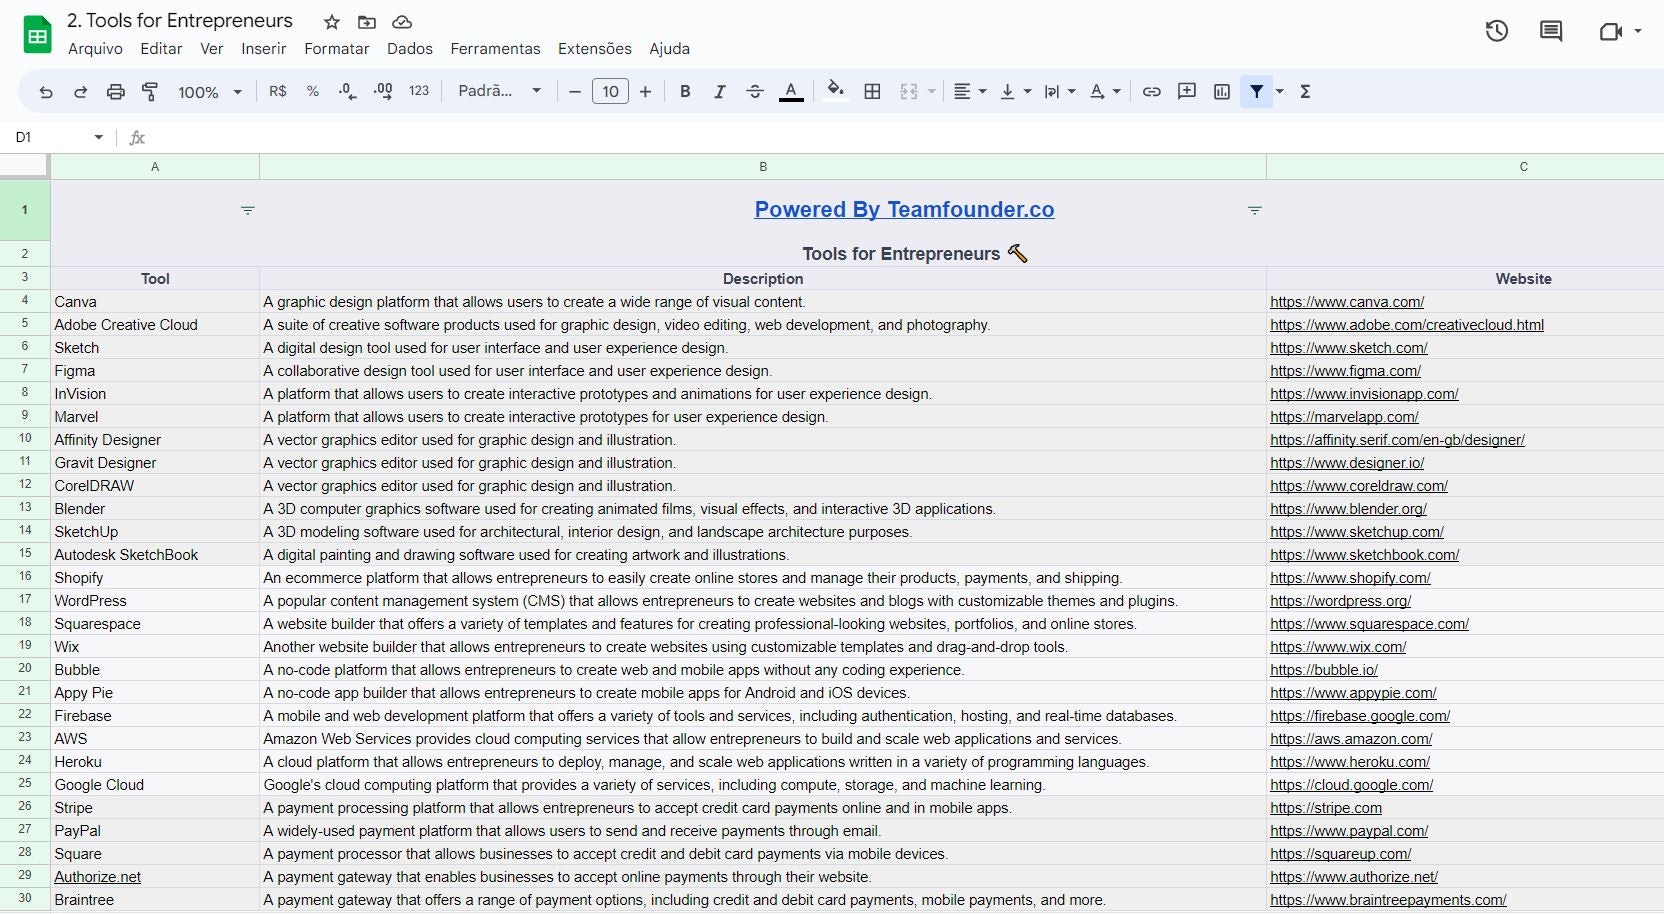Click the Authorize.net tool link
The height and width of the screenshot is (914, 1664).
(x=98, y=877)
